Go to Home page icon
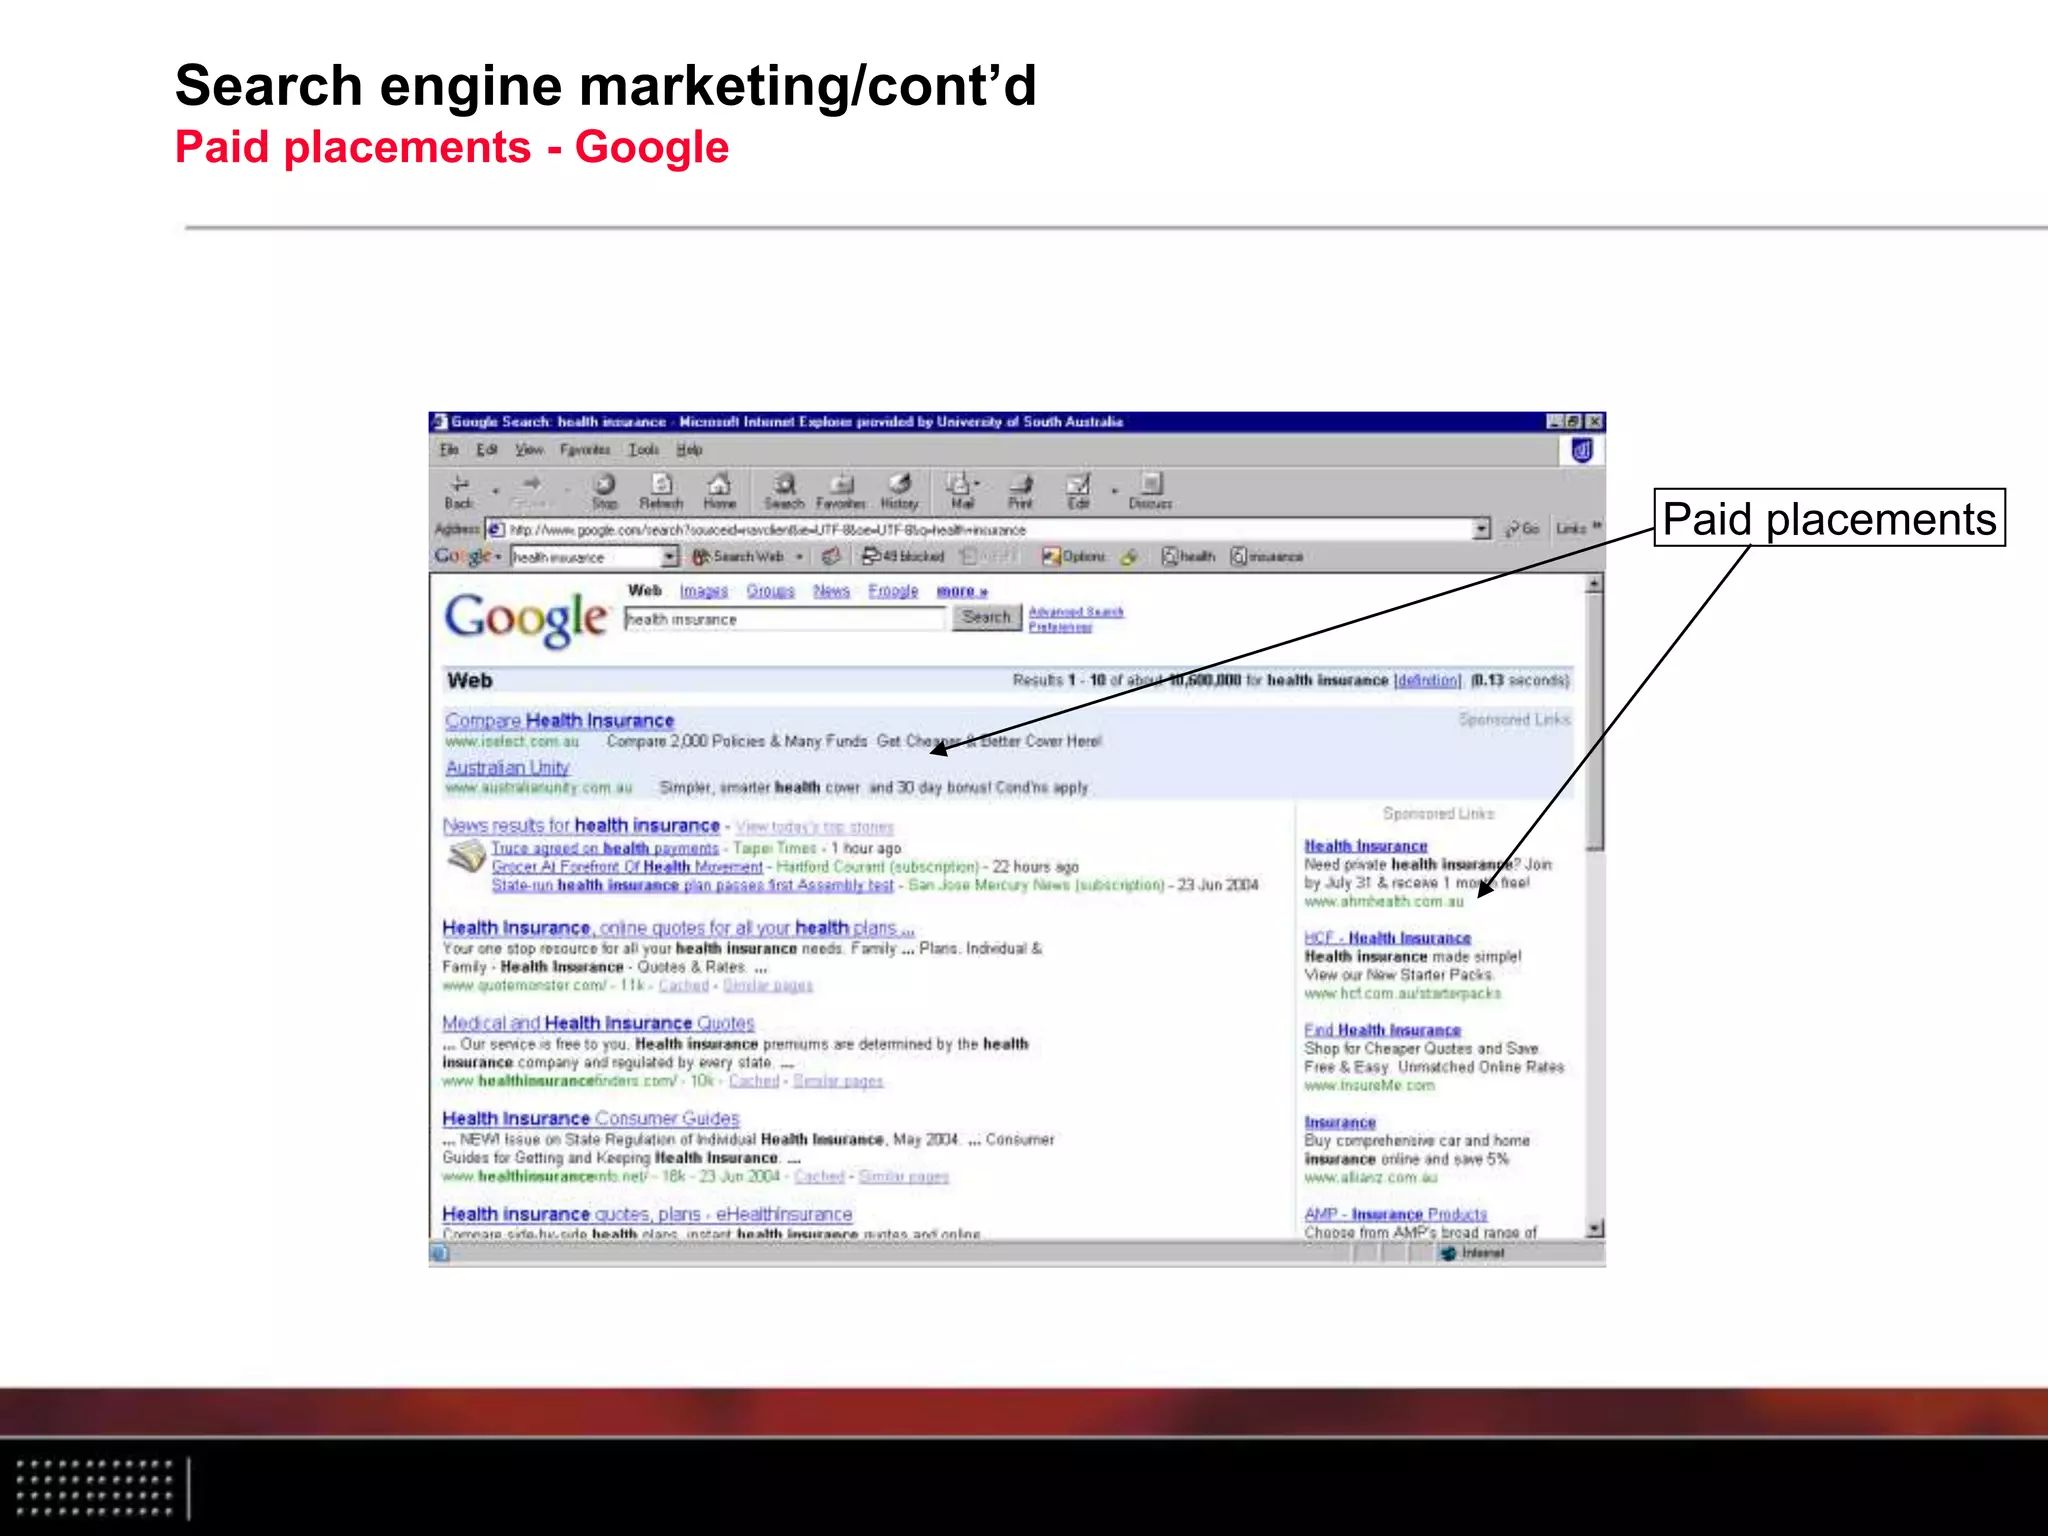 [x=719, y=491]
